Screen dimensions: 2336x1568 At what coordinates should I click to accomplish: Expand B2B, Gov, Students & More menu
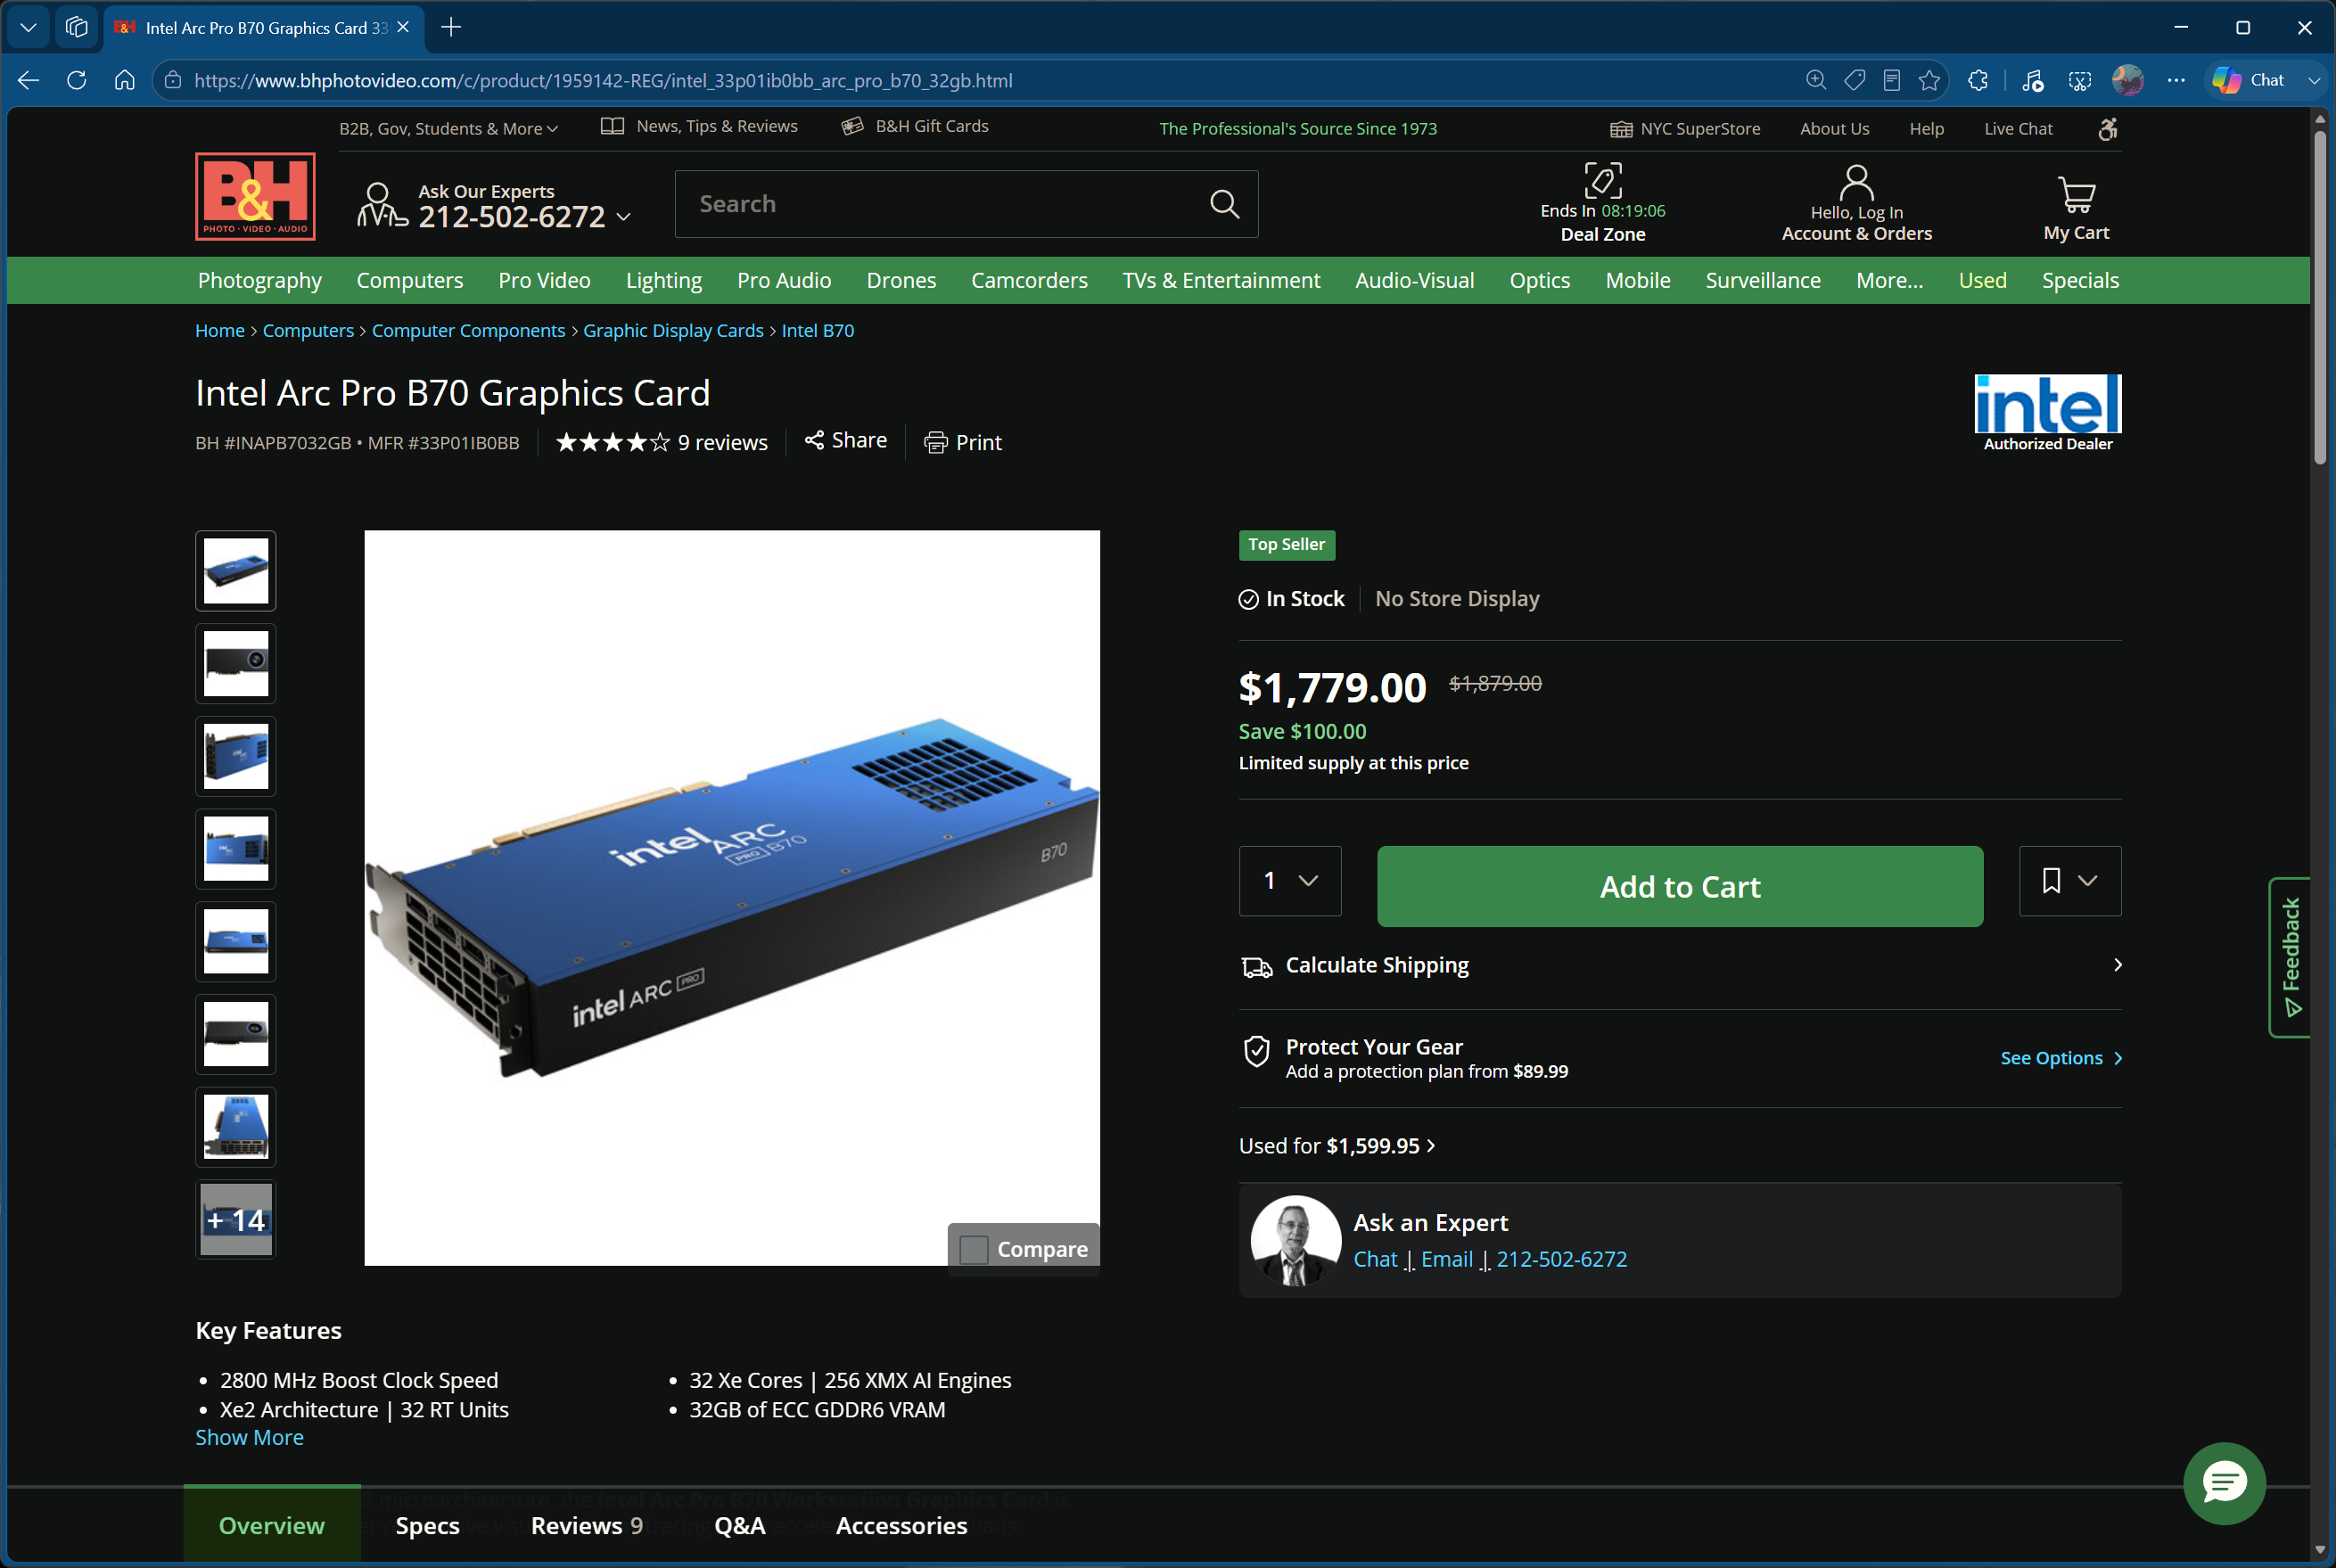click(x=448, y=128)
